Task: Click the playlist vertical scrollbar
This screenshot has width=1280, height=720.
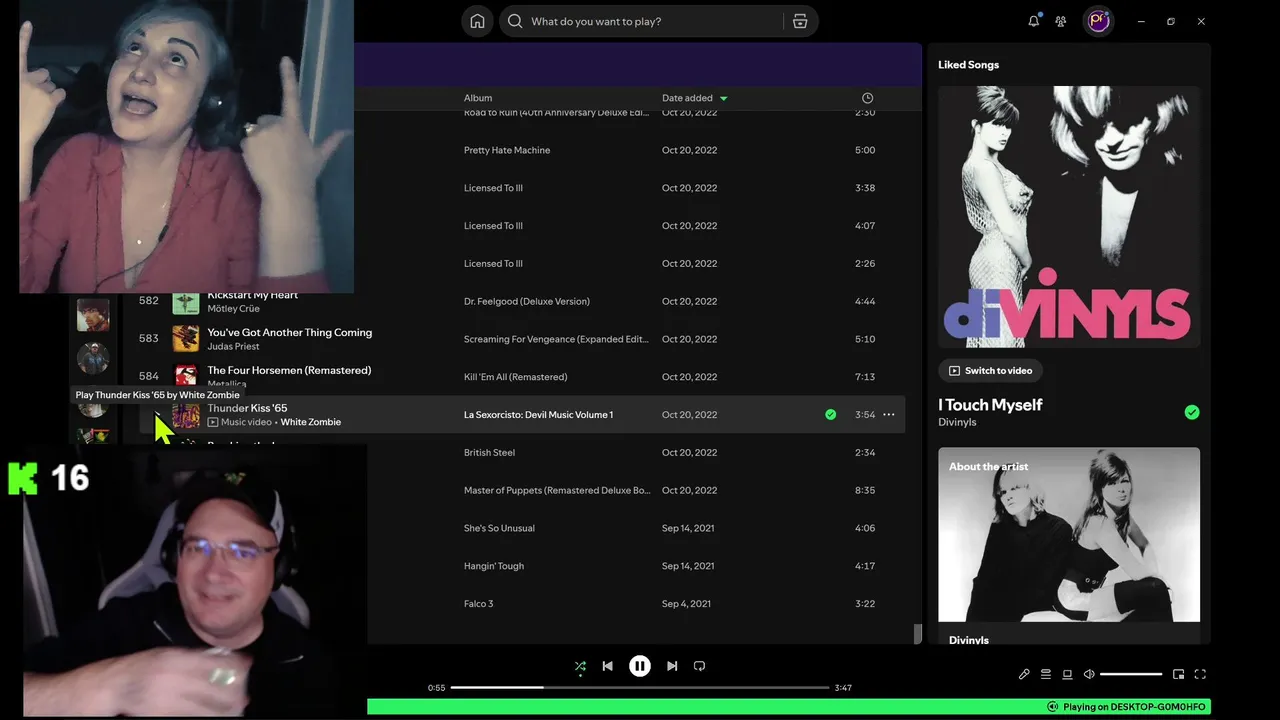Action: [917, 634]
